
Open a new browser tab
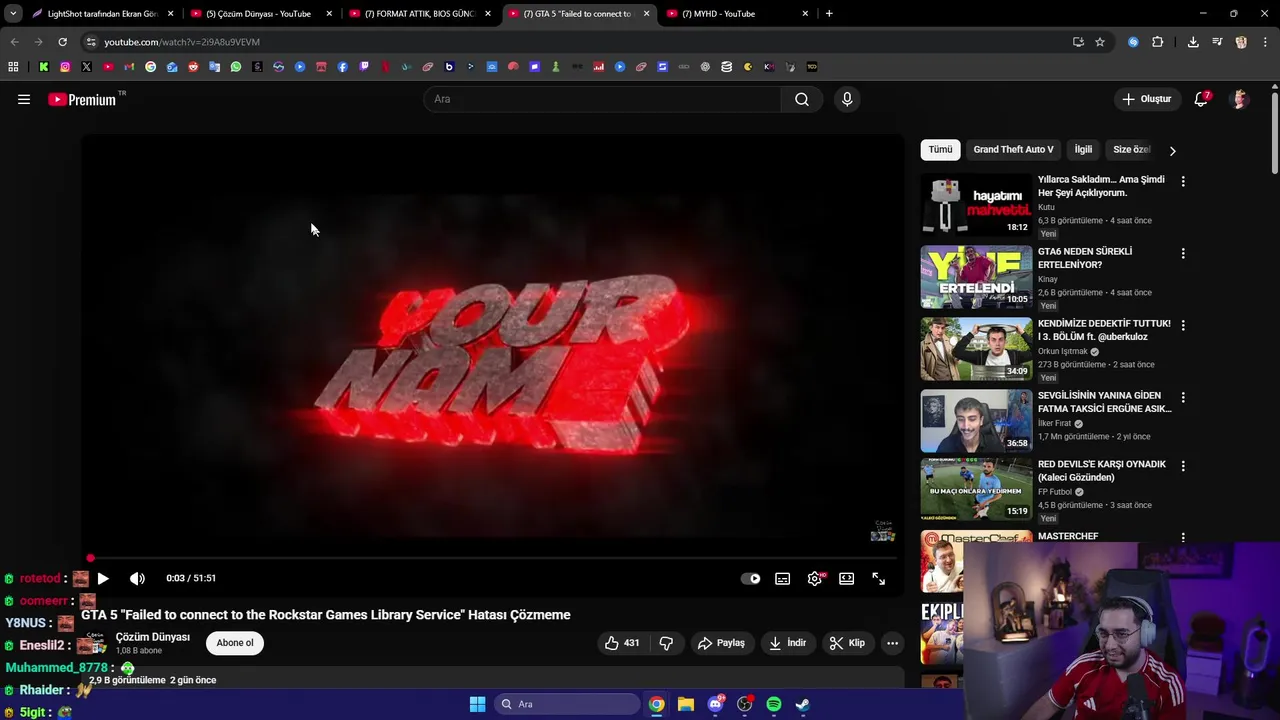[x=829, y=14]
